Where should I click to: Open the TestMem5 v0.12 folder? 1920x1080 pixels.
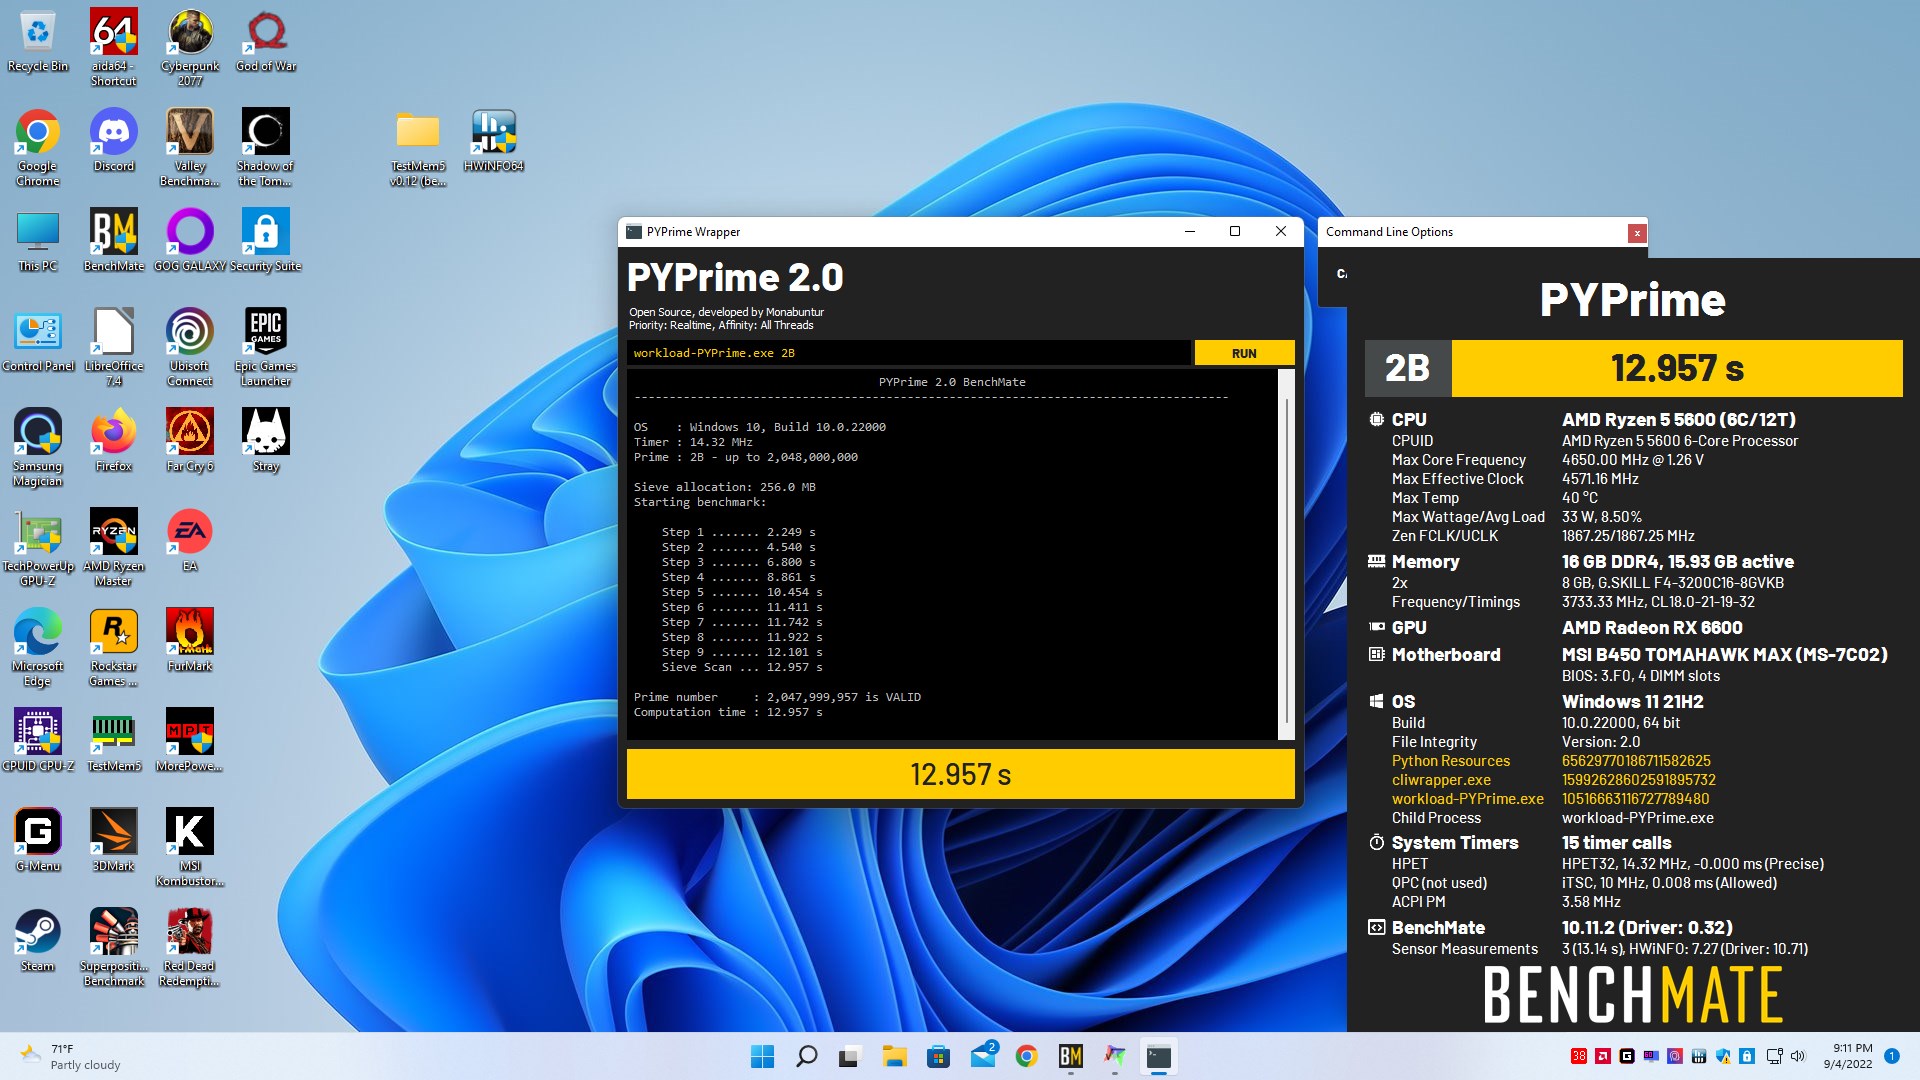(x=418, y=148)
